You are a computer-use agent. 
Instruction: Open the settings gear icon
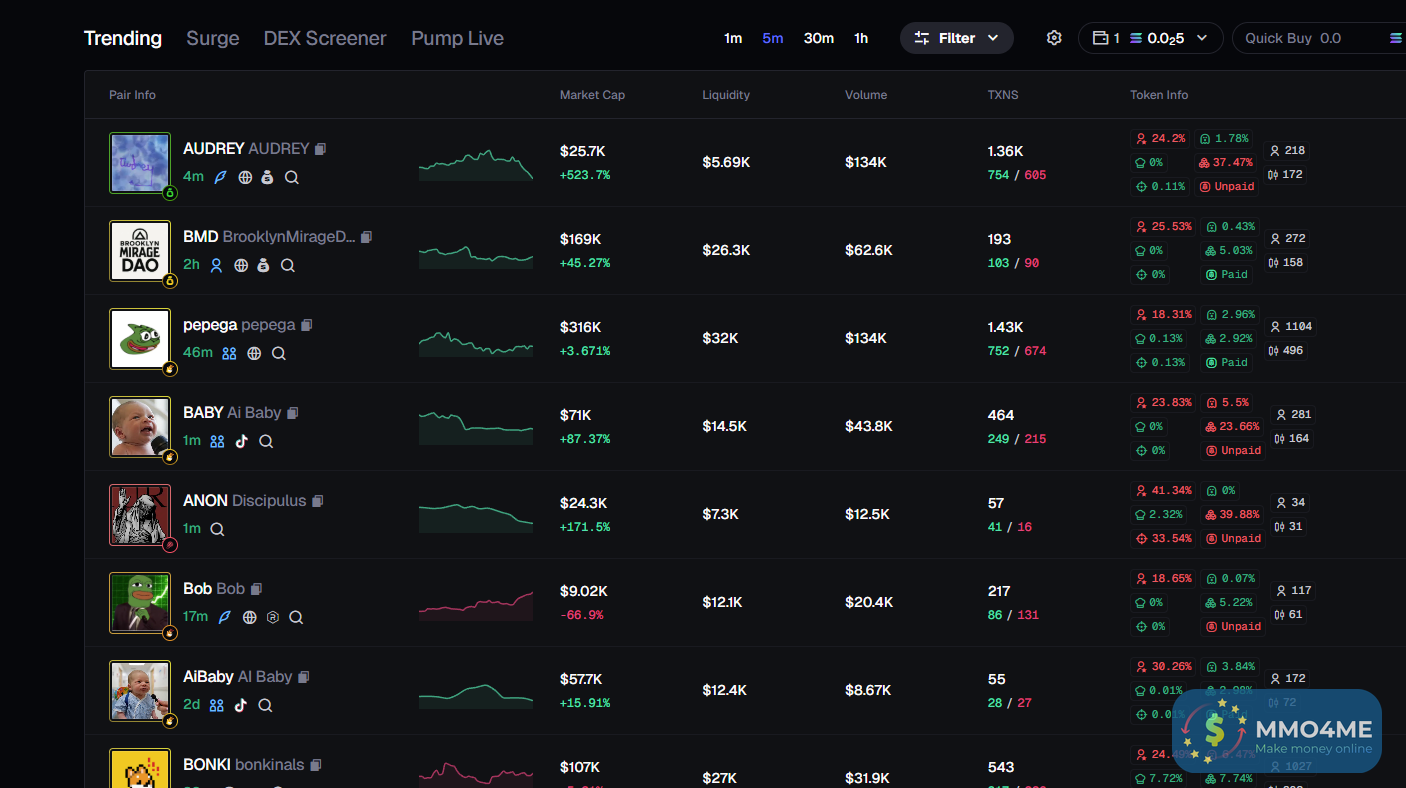[1054, 38]
